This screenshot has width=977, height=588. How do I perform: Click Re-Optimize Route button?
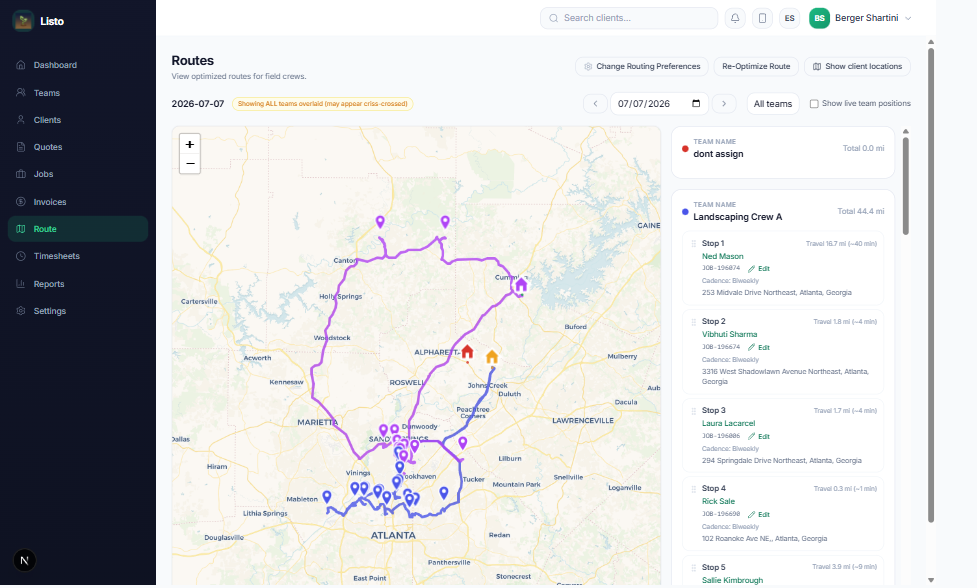[x=756, y=66]
